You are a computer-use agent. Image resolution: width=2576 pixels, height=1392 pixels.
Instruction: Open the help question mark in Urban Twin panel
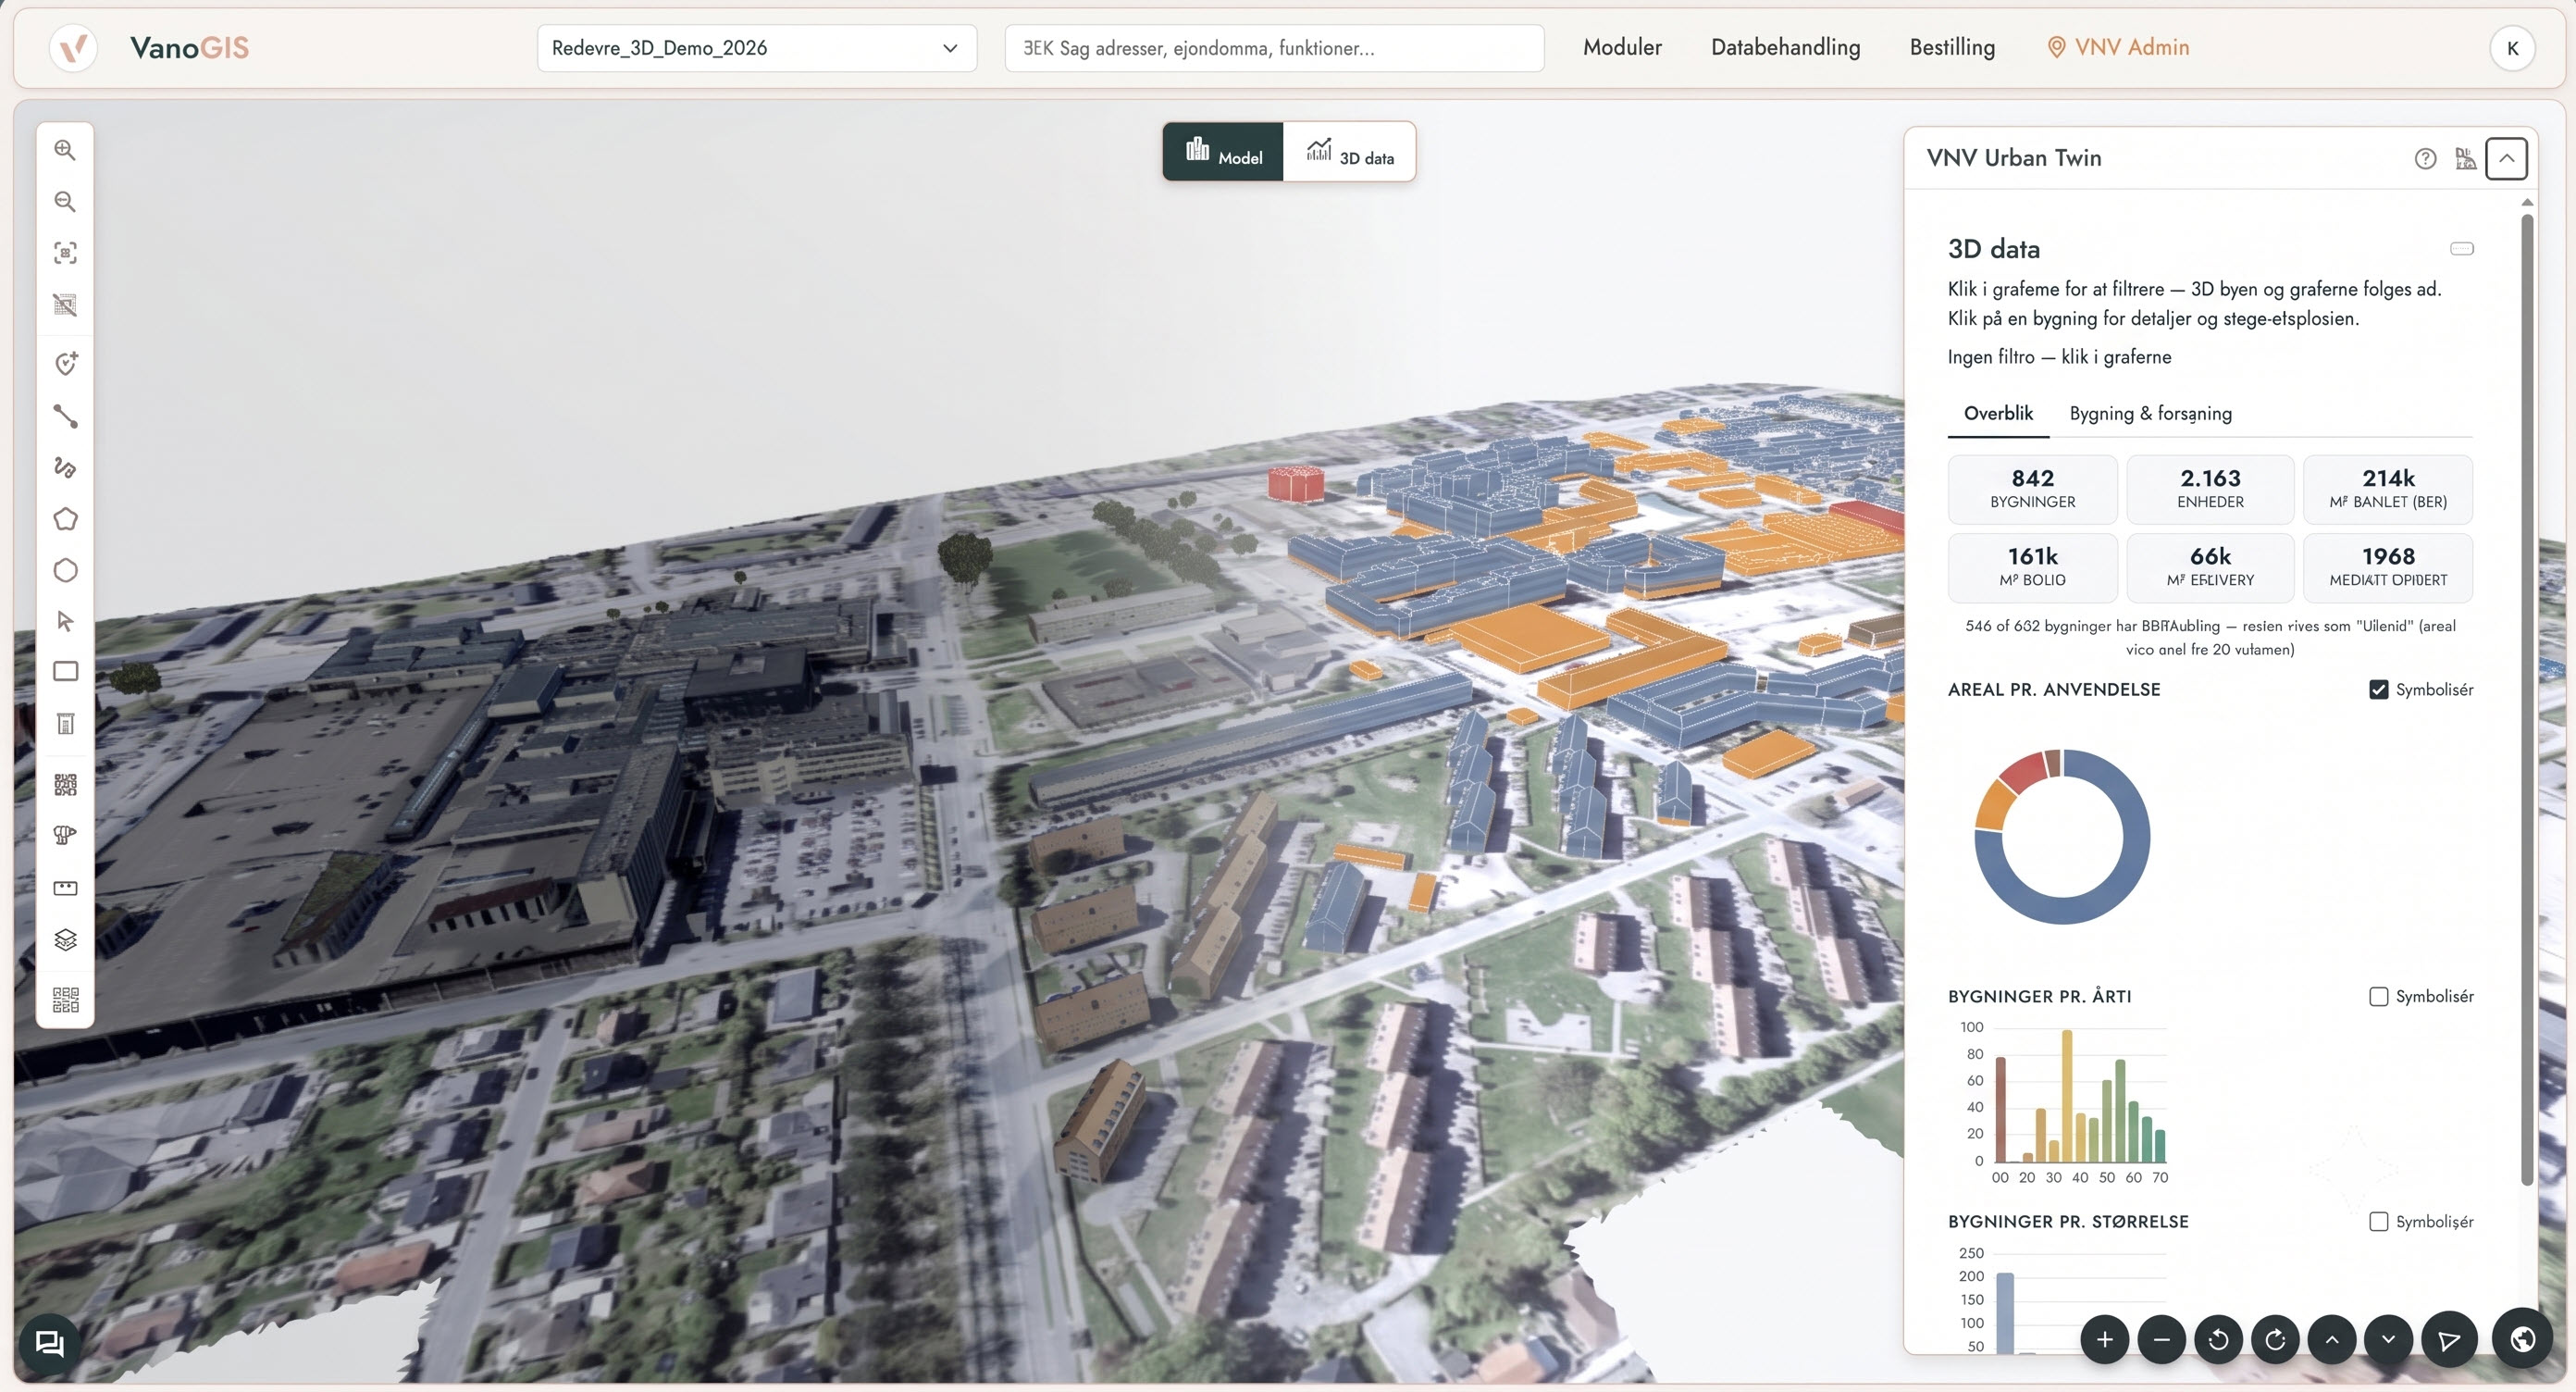click(x=2425, y=158)
